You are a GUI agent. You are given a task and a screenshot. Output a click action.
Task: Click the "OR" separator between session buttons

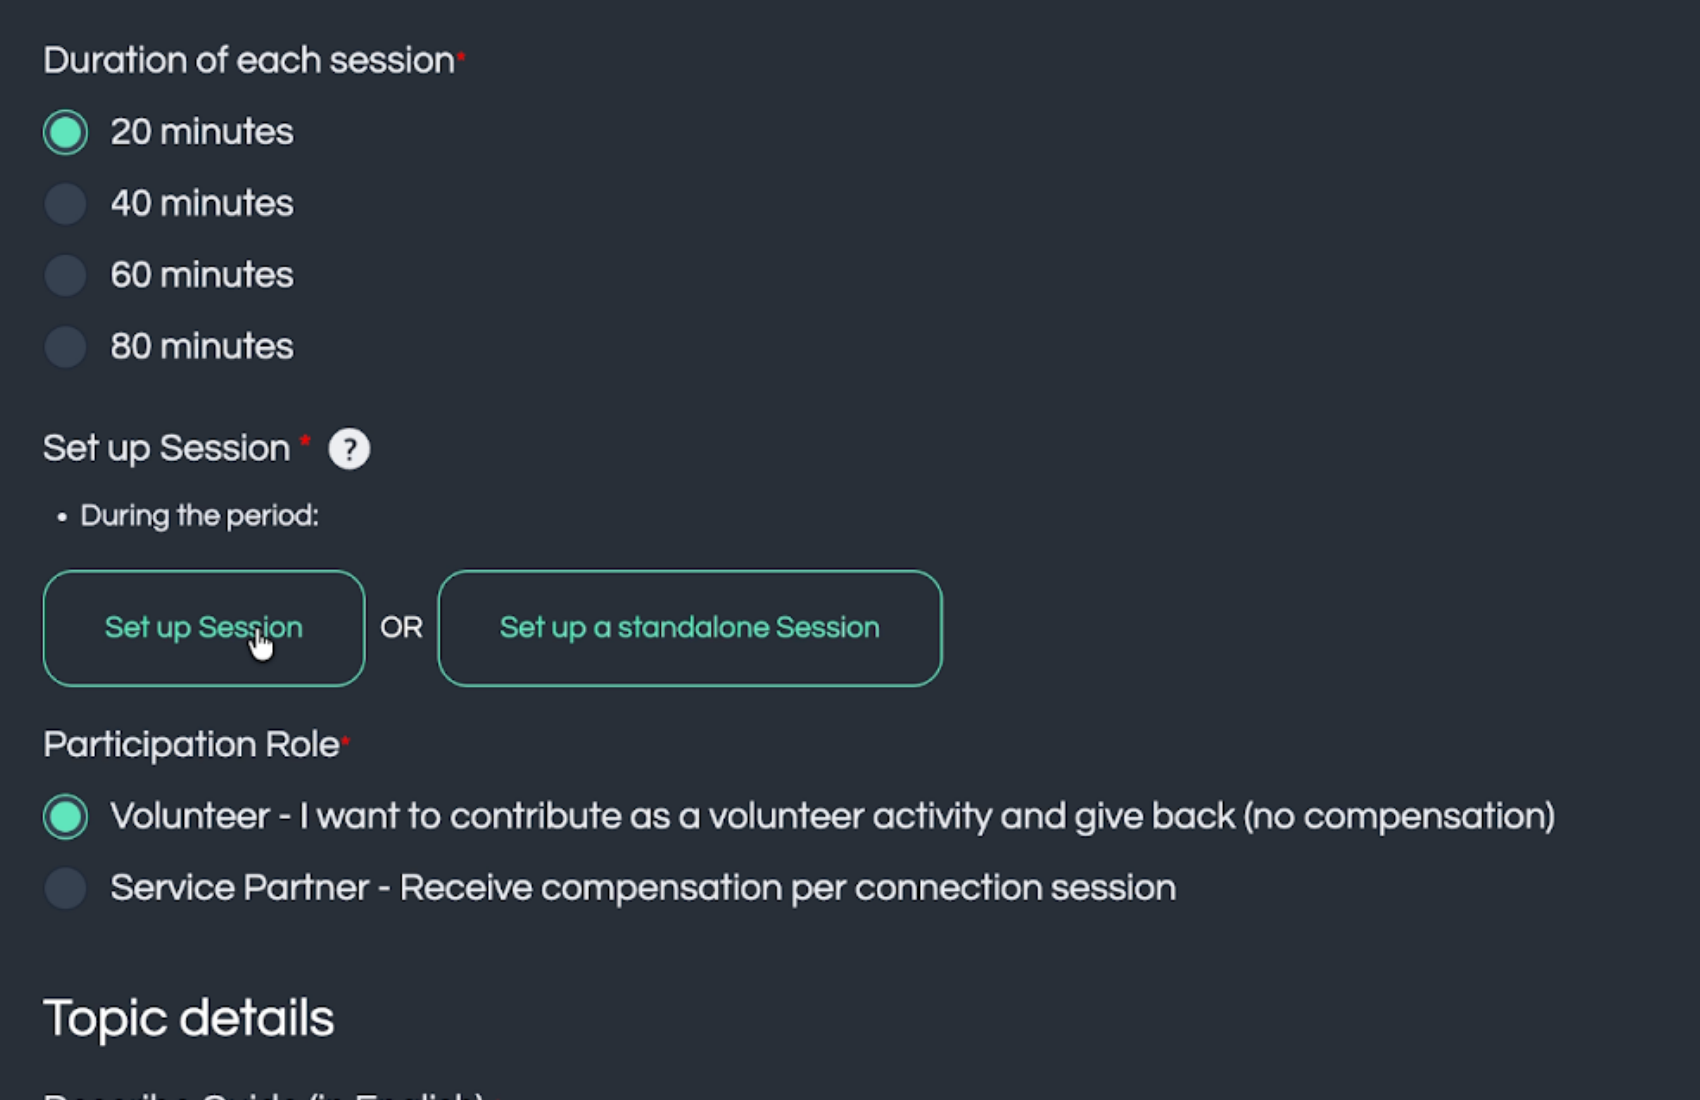pos(401,628)
